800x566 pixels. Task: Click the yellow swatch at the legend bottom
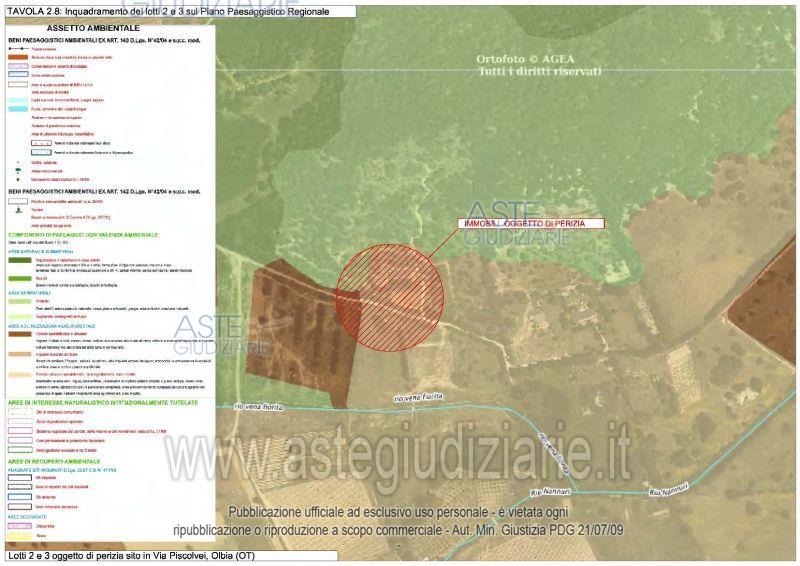20,537
